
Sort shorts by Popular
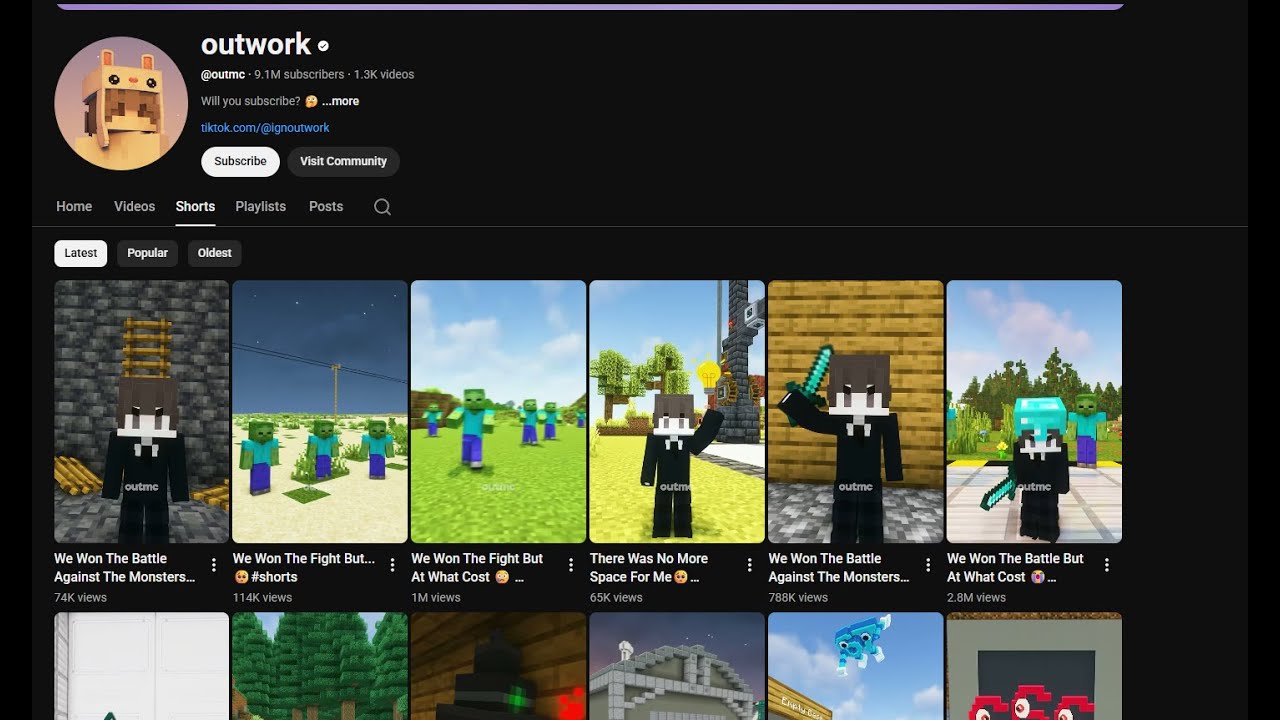tap(148, 253)
